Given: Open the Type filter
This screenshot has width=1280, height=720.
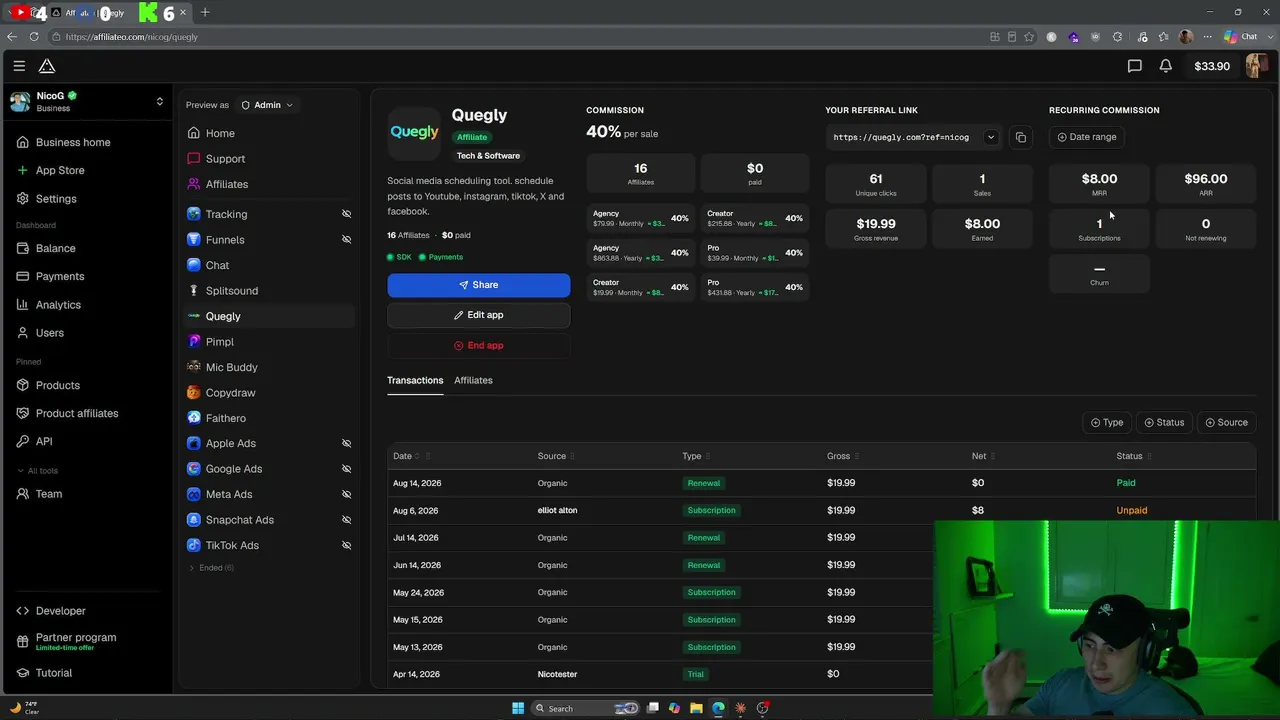Looking at the screenshot, I should click(x=1107, y=423).
